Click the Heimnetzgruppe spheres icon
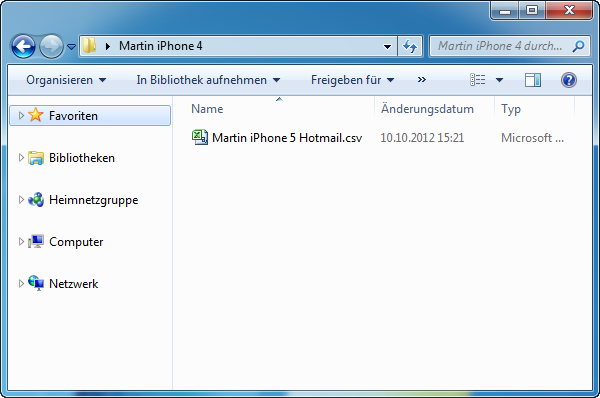The image size is (600, 398). [36, 199]
